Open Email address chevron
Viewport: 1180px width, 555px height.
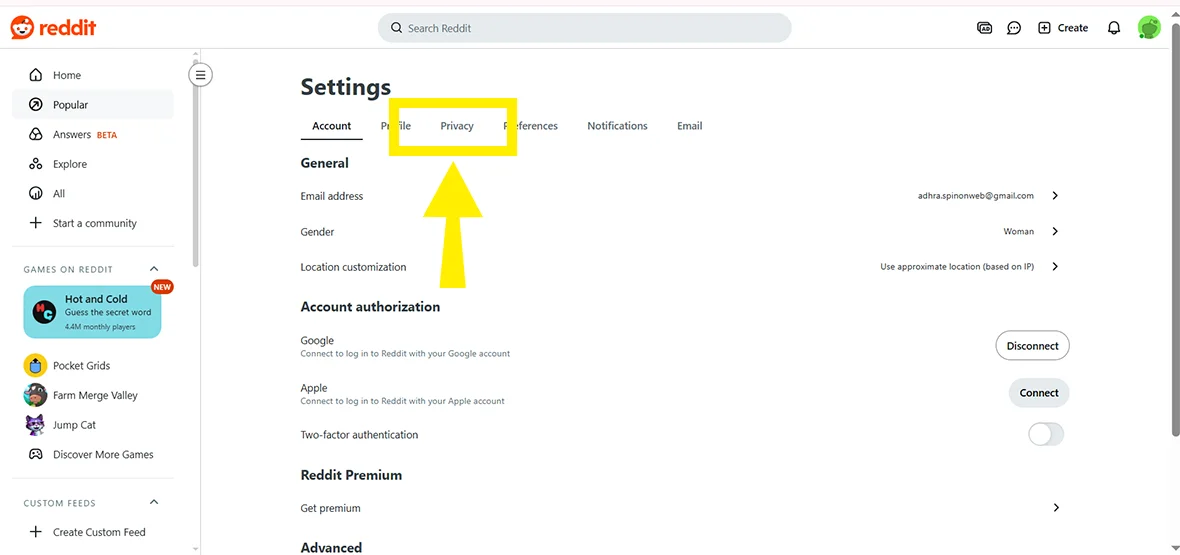tap(1055, 196)
